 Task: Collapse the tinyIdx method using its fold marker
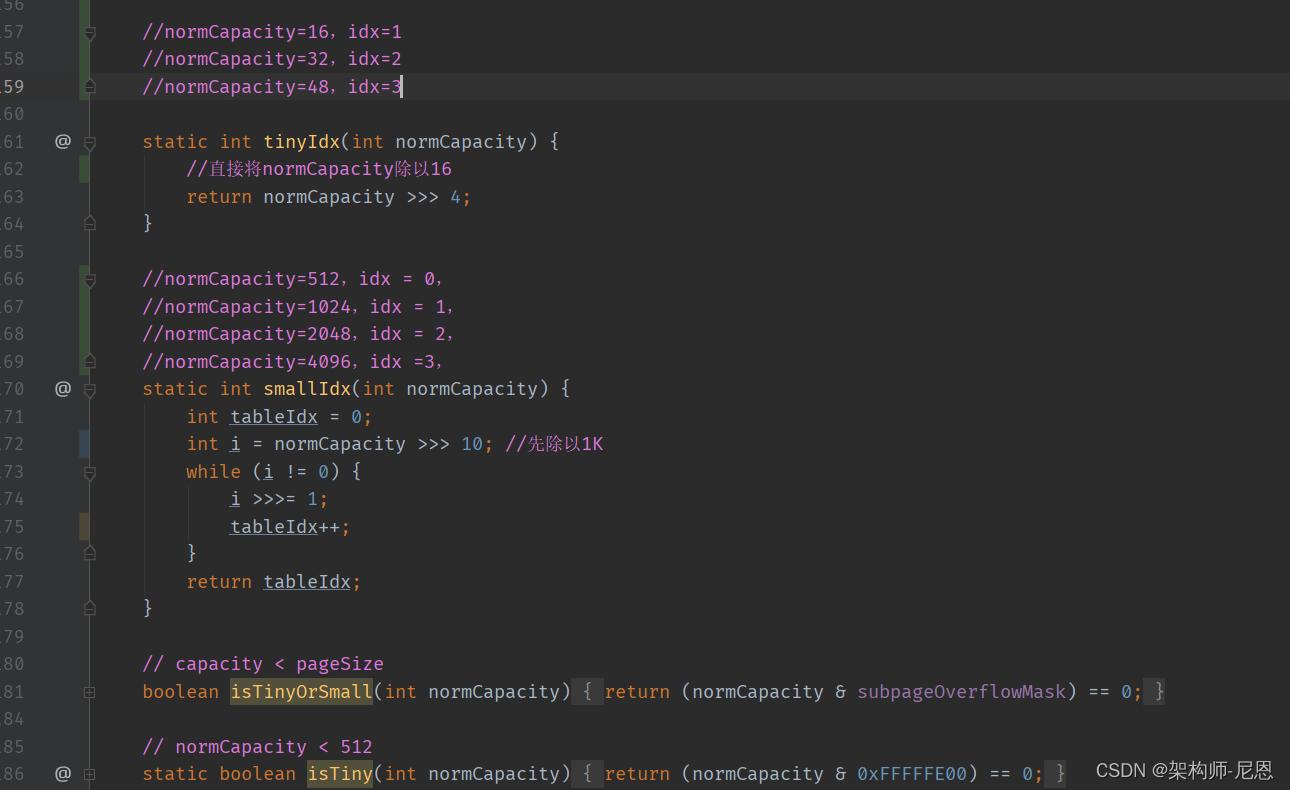click(90, 143)
